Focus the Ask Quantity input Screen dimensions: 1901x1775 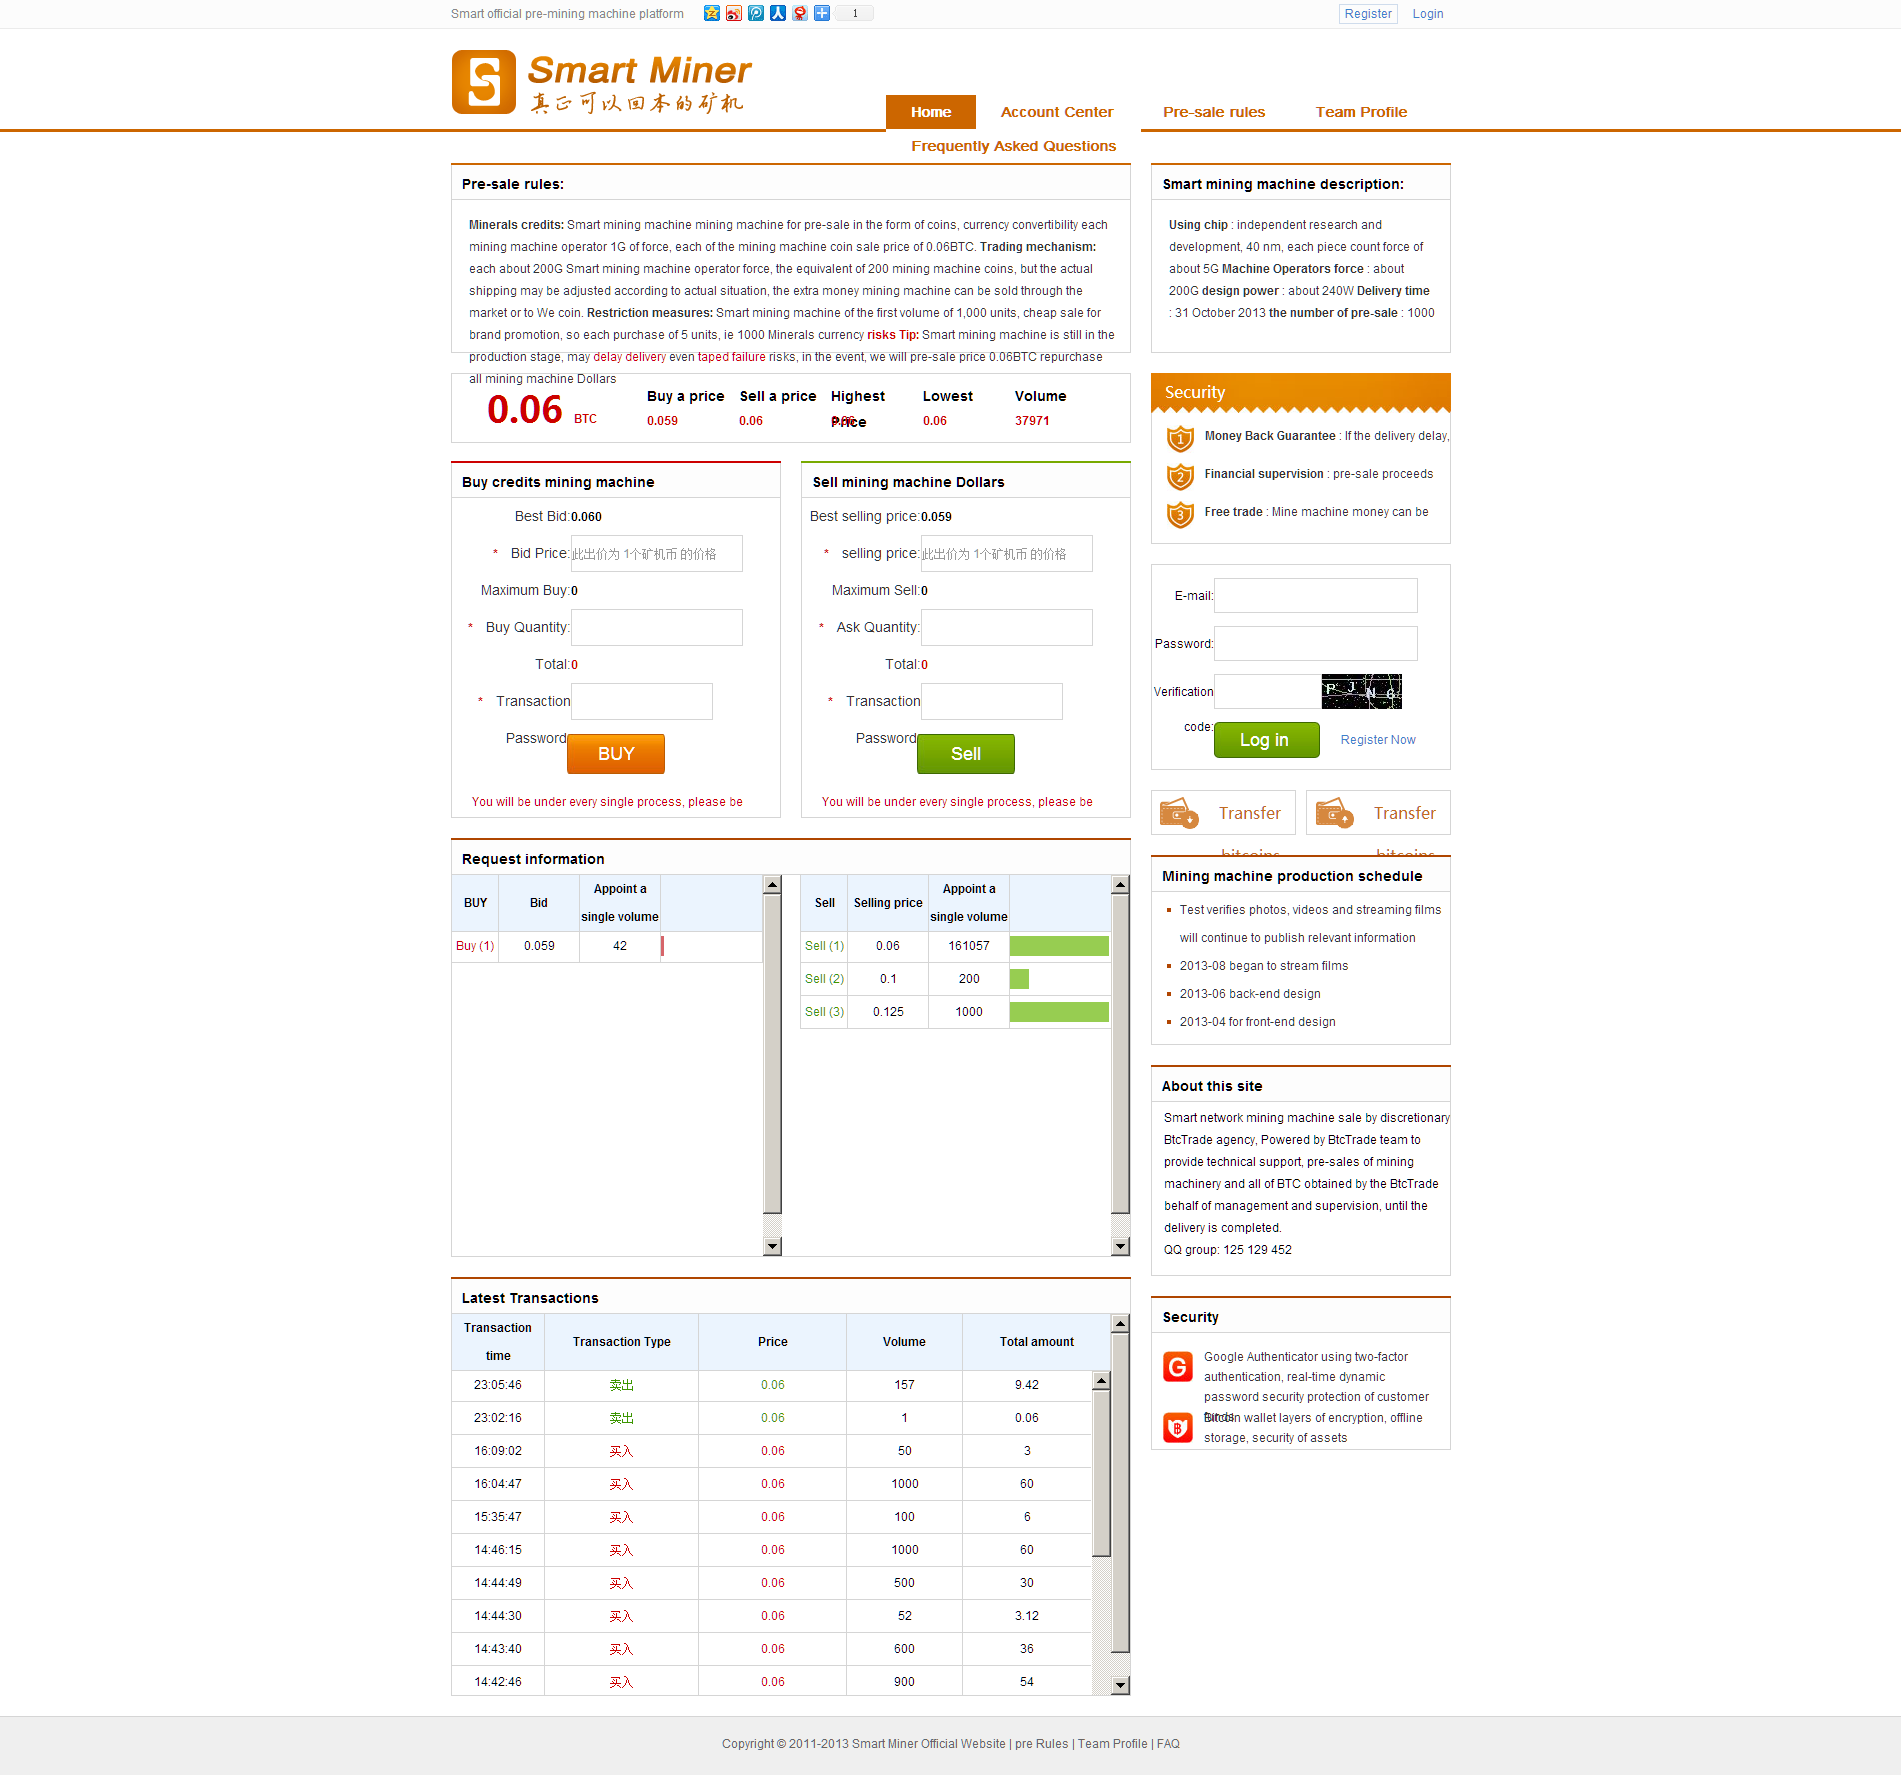(1007, 628)
